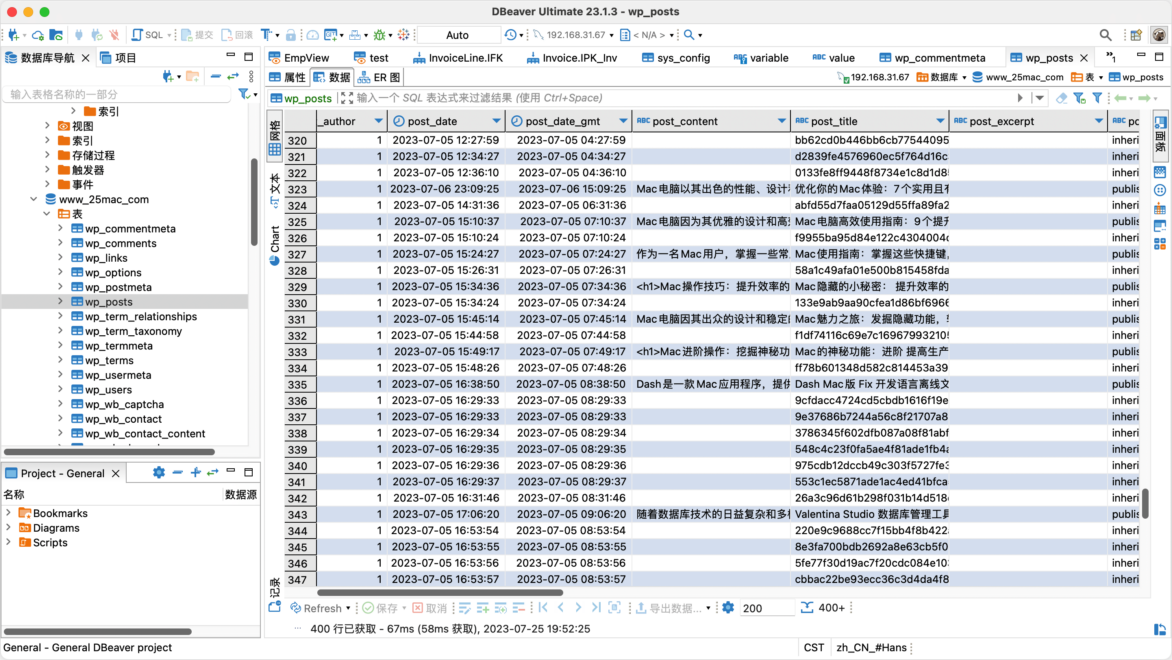
Task: Click the lock icon in the toolbar
Action: point(291,34)
